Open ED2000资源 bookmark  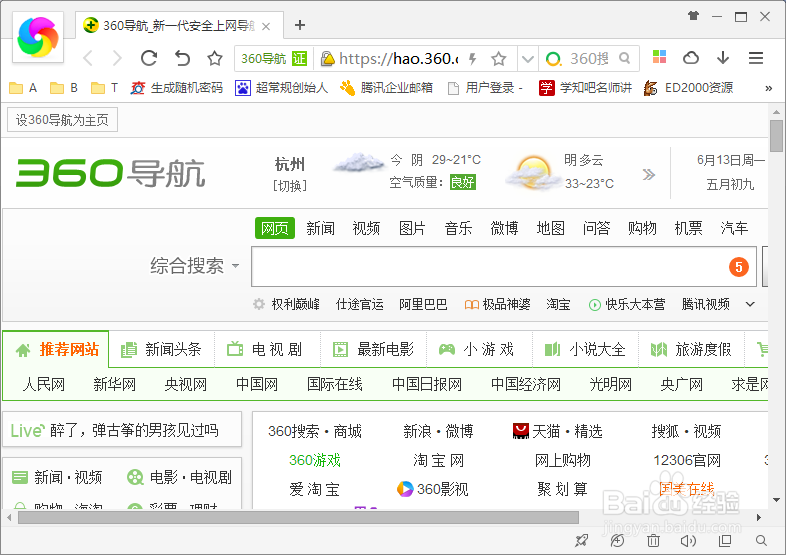[x=689, y=88]
